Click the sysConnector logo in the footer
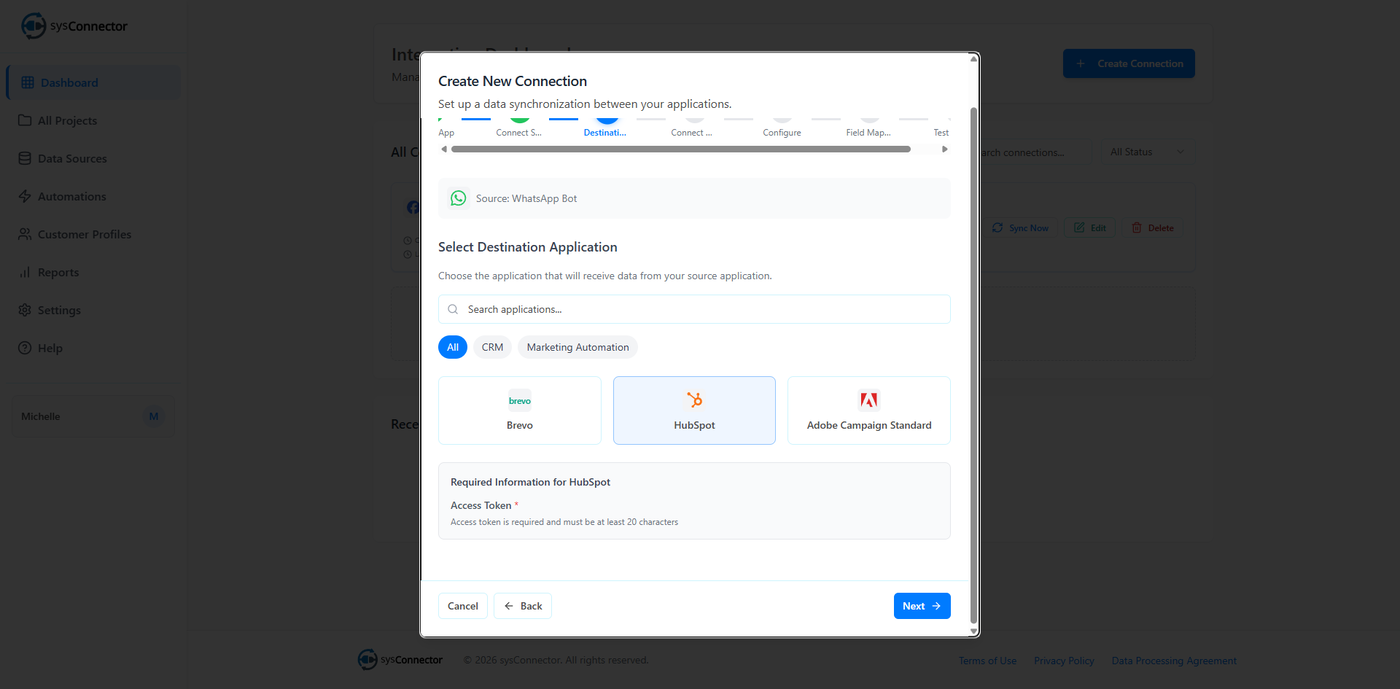Viewport: 1400px width, 689px height. click(400, 660)
